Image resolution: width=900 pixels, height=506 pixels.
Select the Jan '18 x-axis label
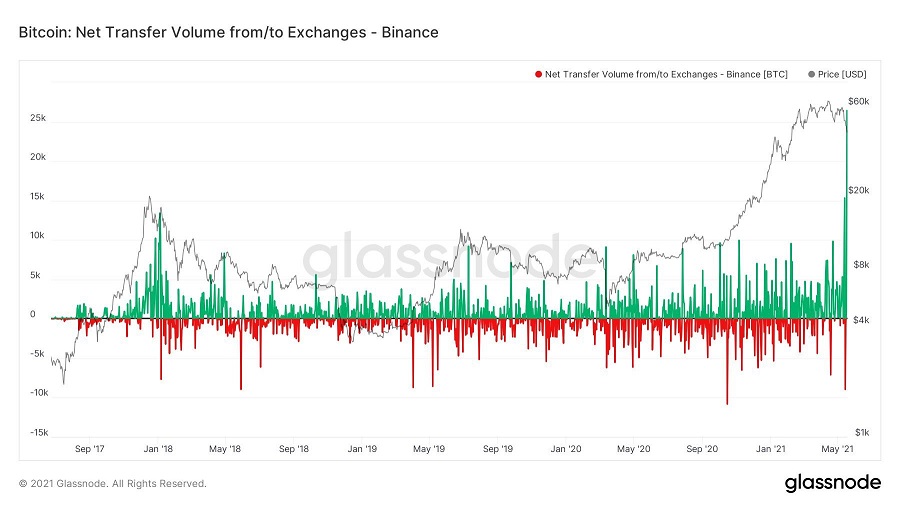pos(157,450)
